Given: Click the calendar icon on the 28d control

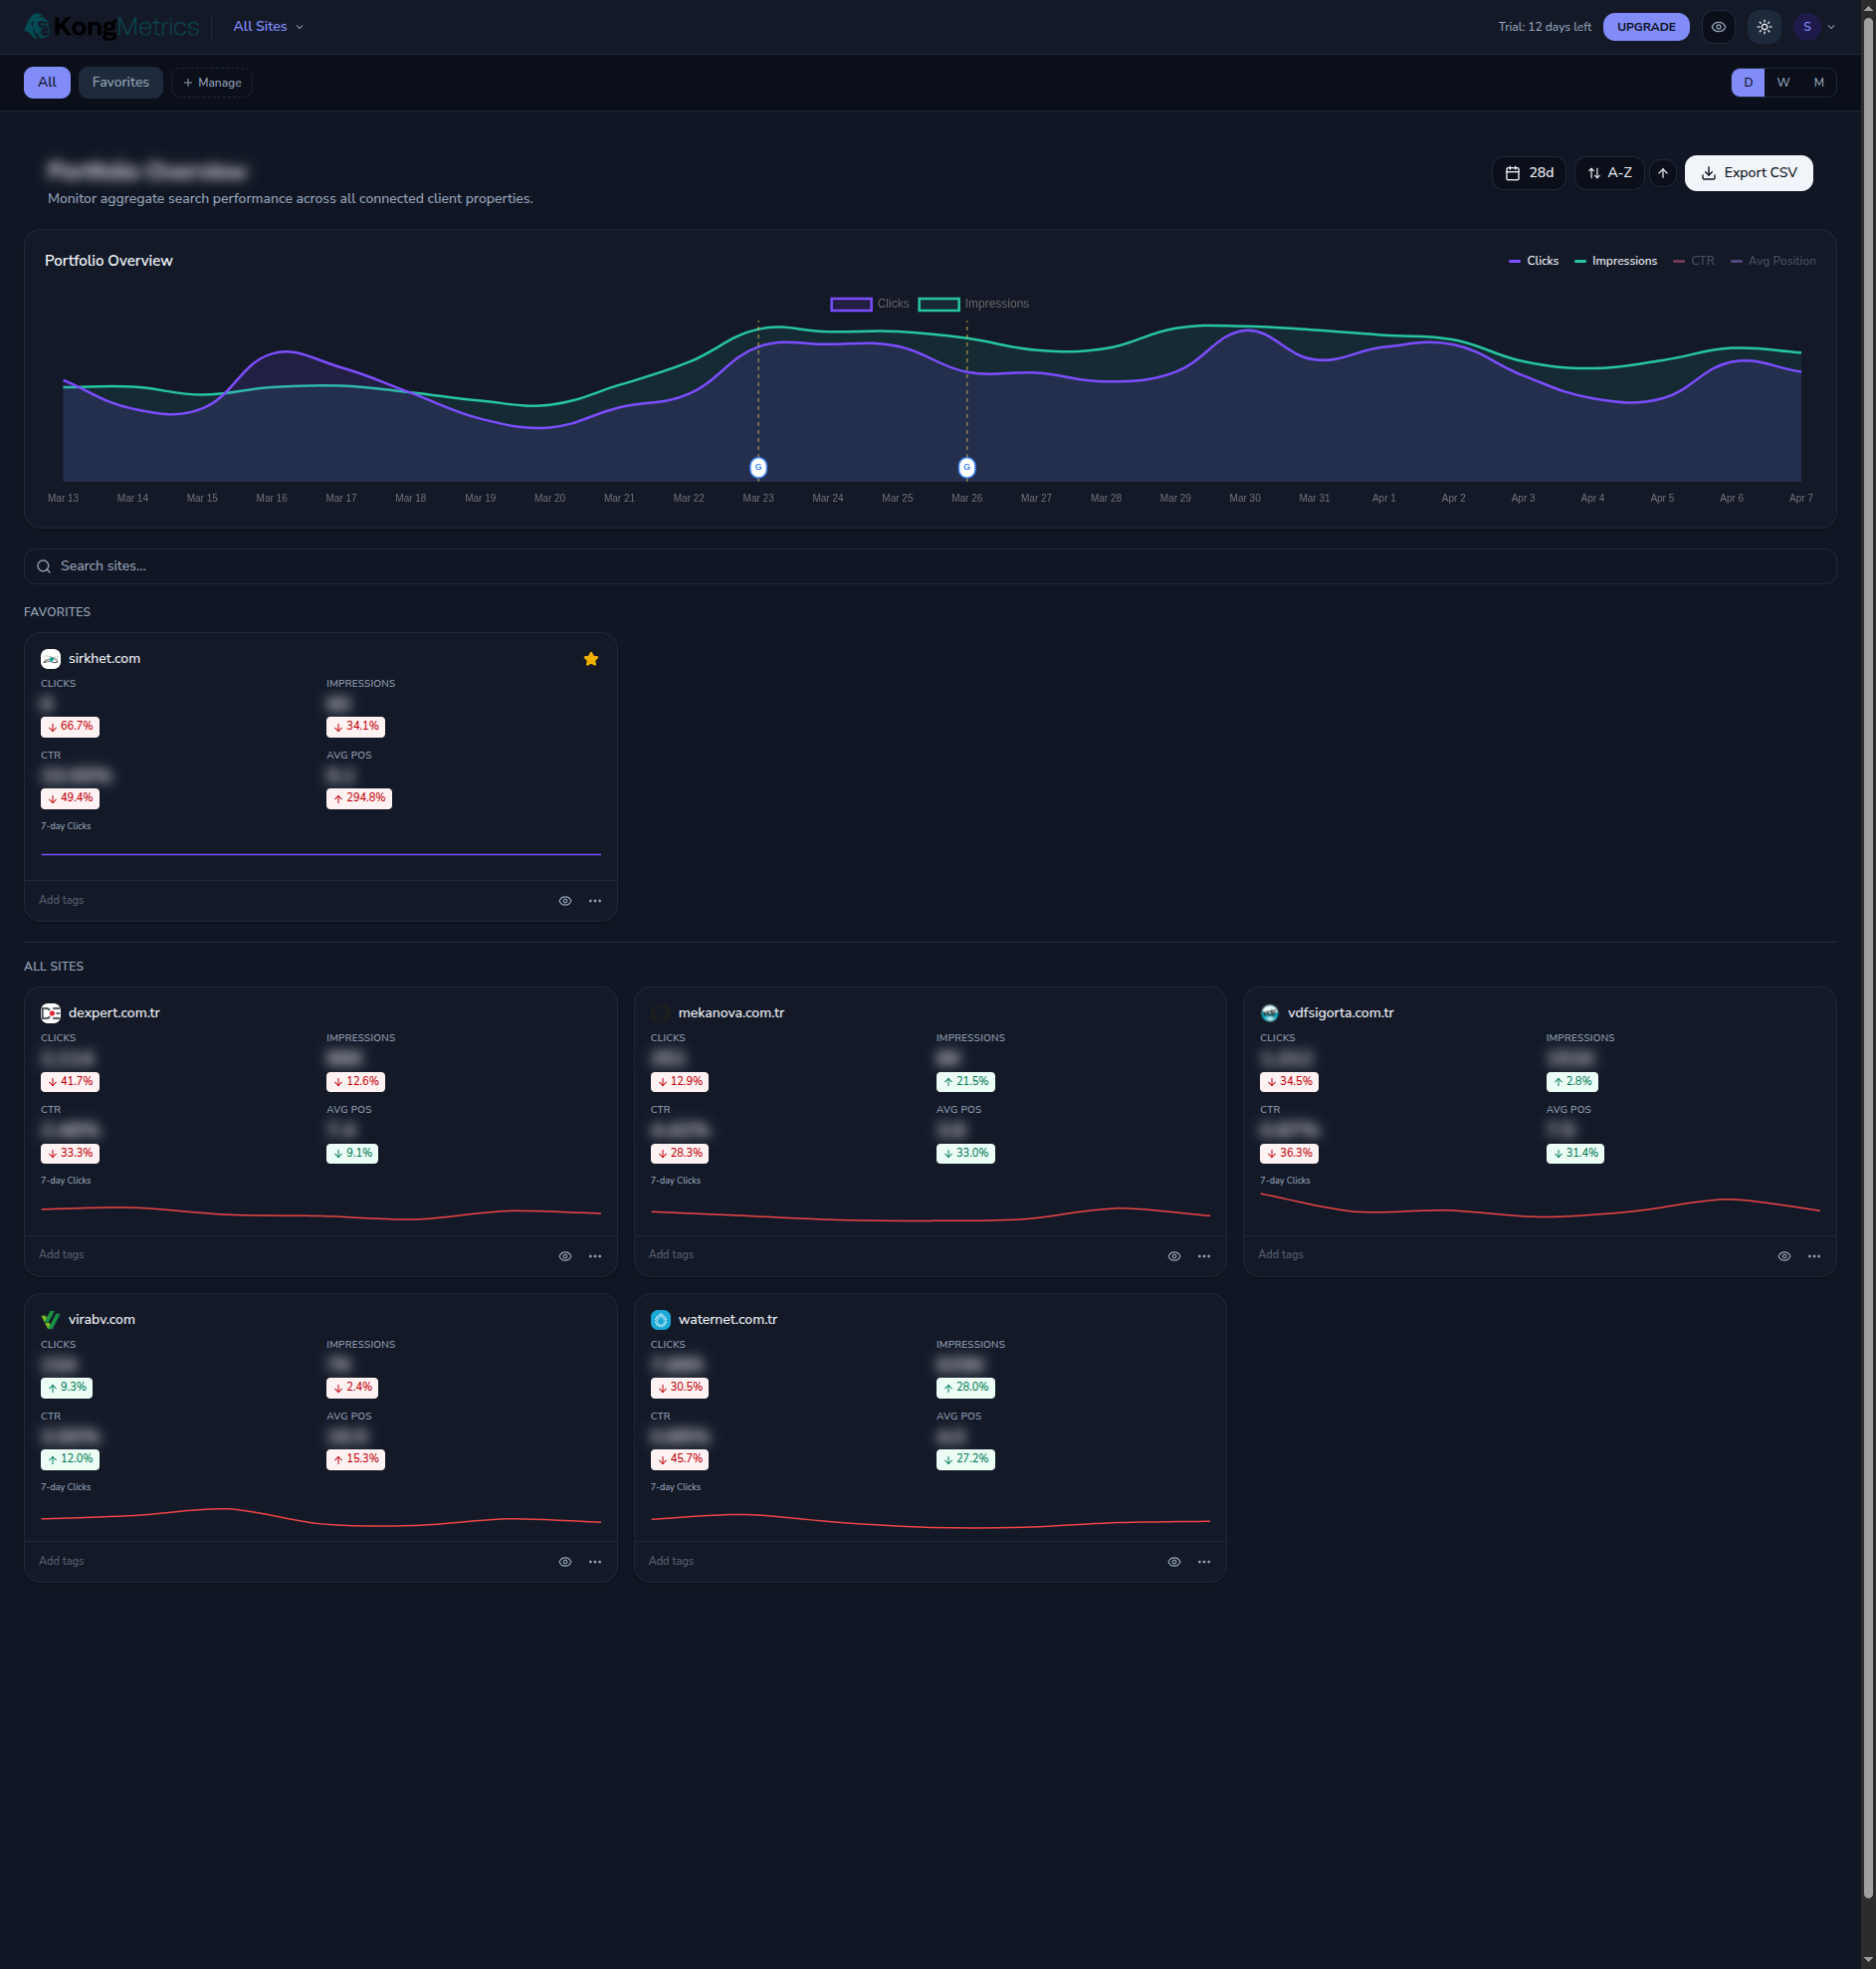Looking at the screenshot, I should click(x=1515, y=172).
